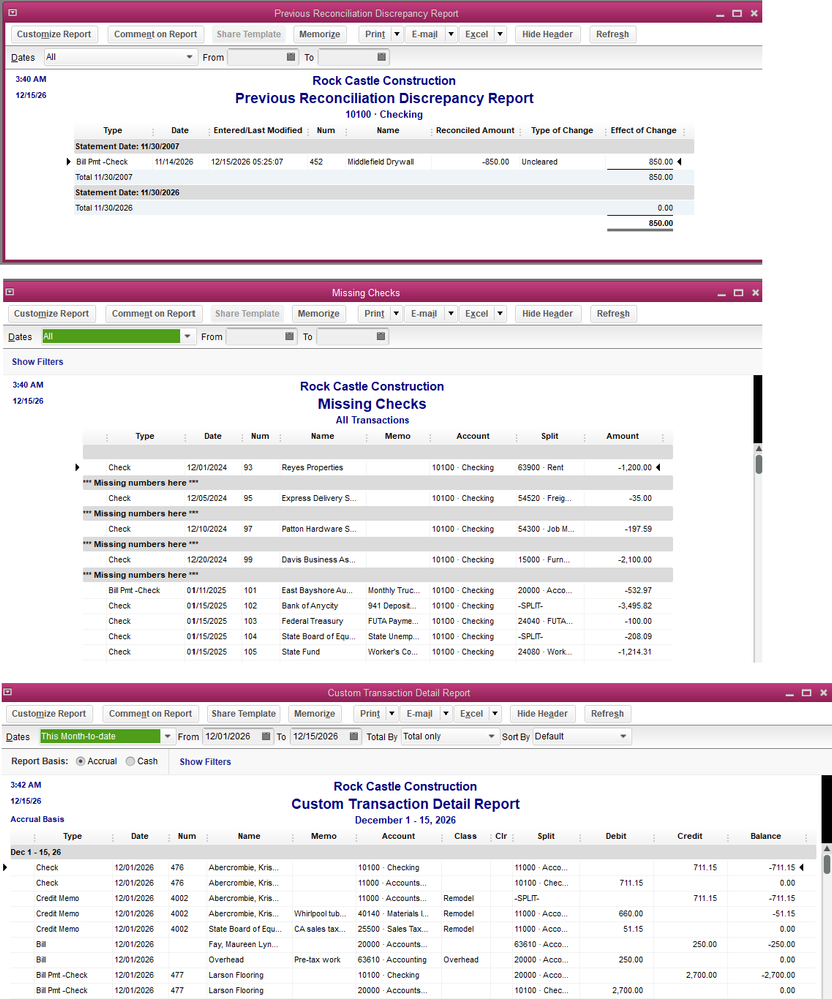Minimize the Previous Reconciliation Discrepancy Report window
The image size is (832, 999).
(x=720, y=14)
